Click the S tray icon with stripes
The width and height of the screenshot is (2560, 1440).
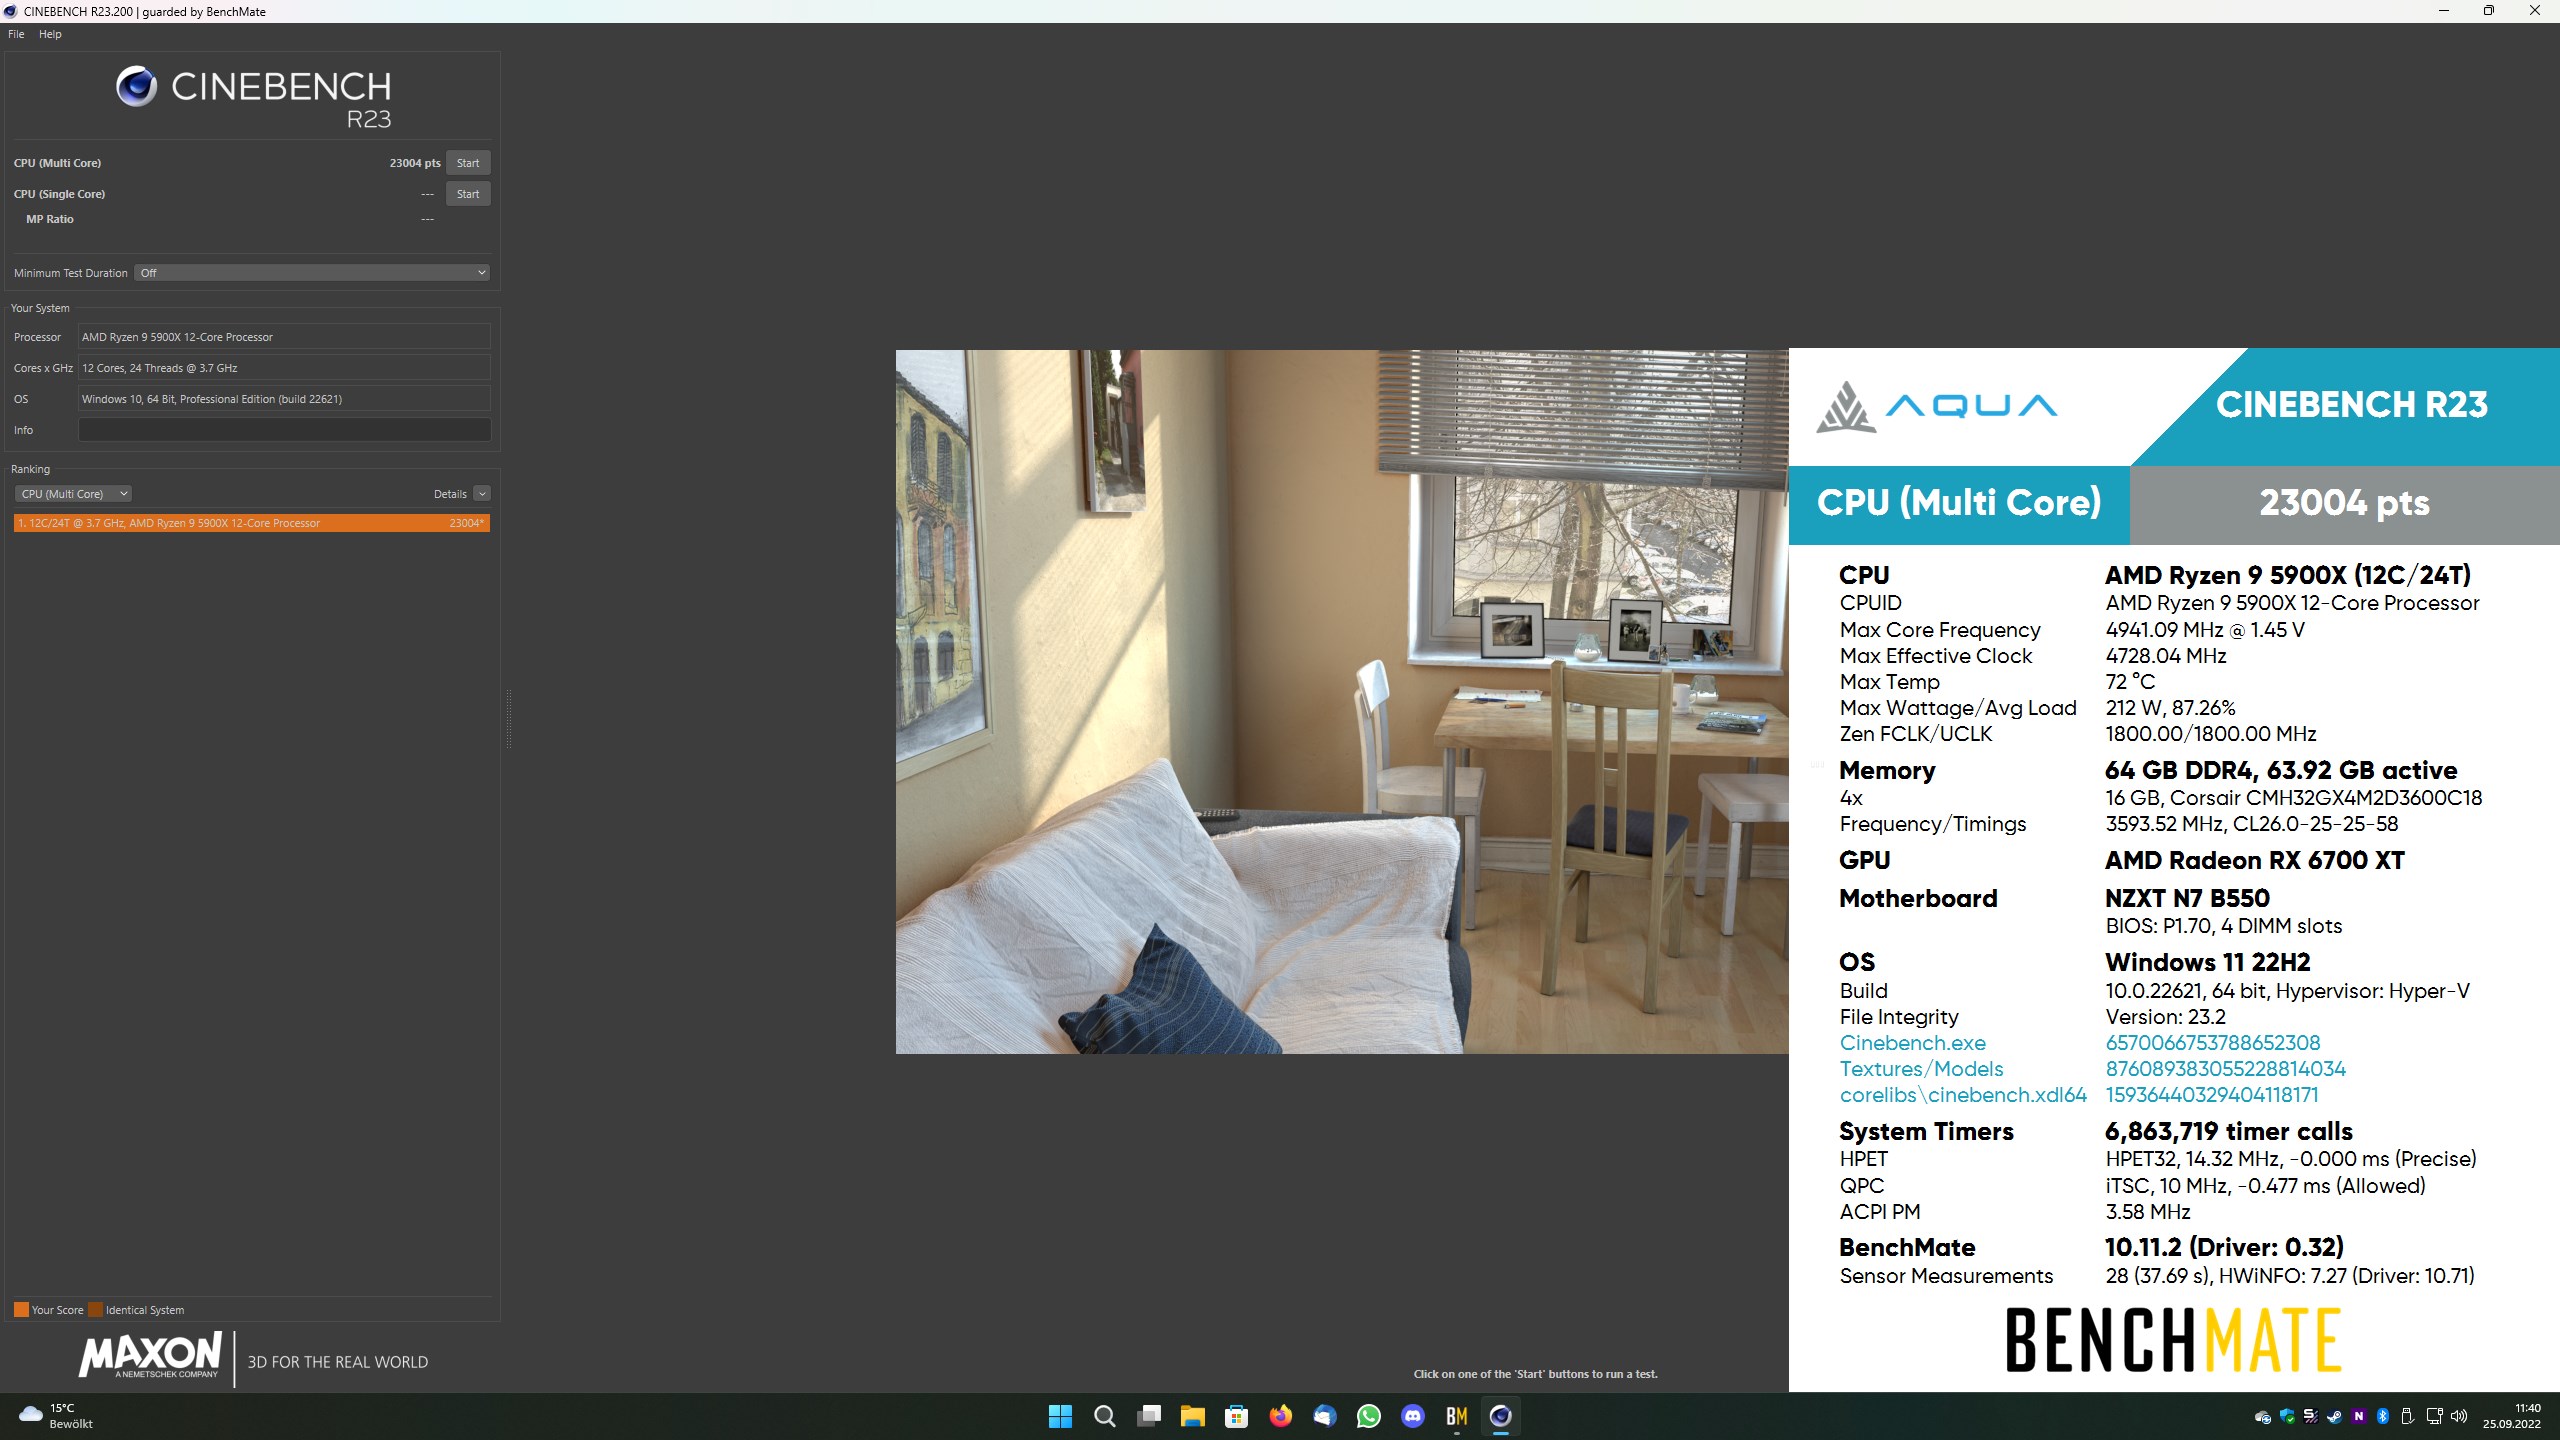tap(2310, 1416)
